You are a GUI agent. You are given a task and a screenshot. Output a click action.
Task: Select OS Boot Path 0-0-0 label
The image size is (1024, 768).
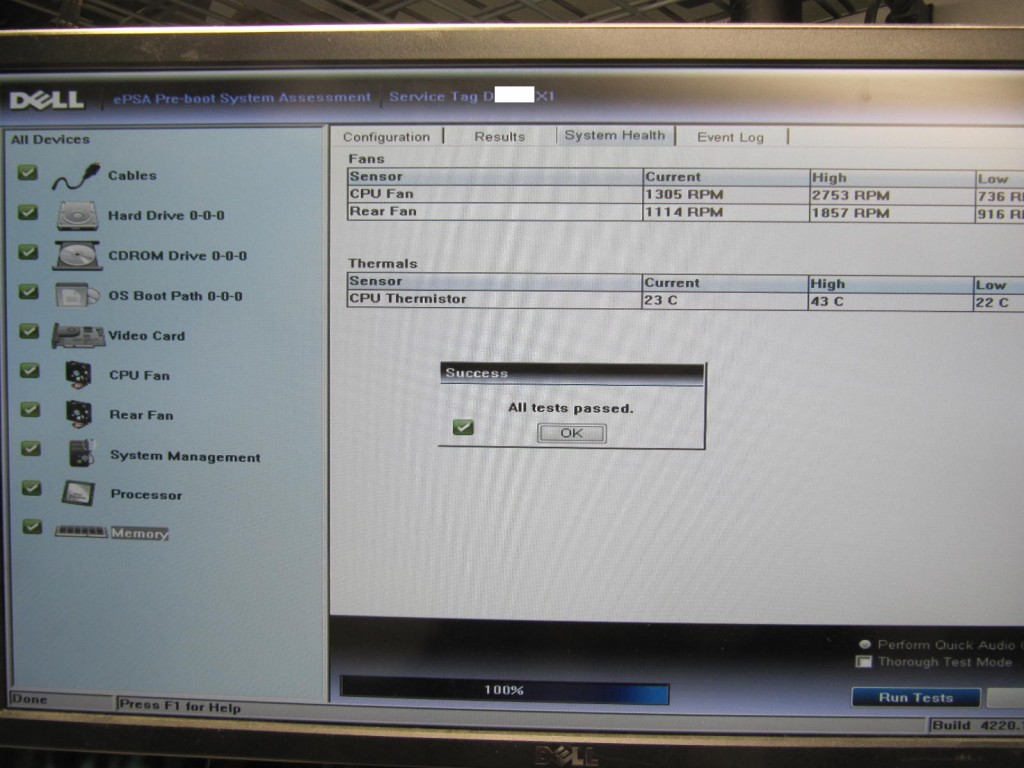point(175,296)
